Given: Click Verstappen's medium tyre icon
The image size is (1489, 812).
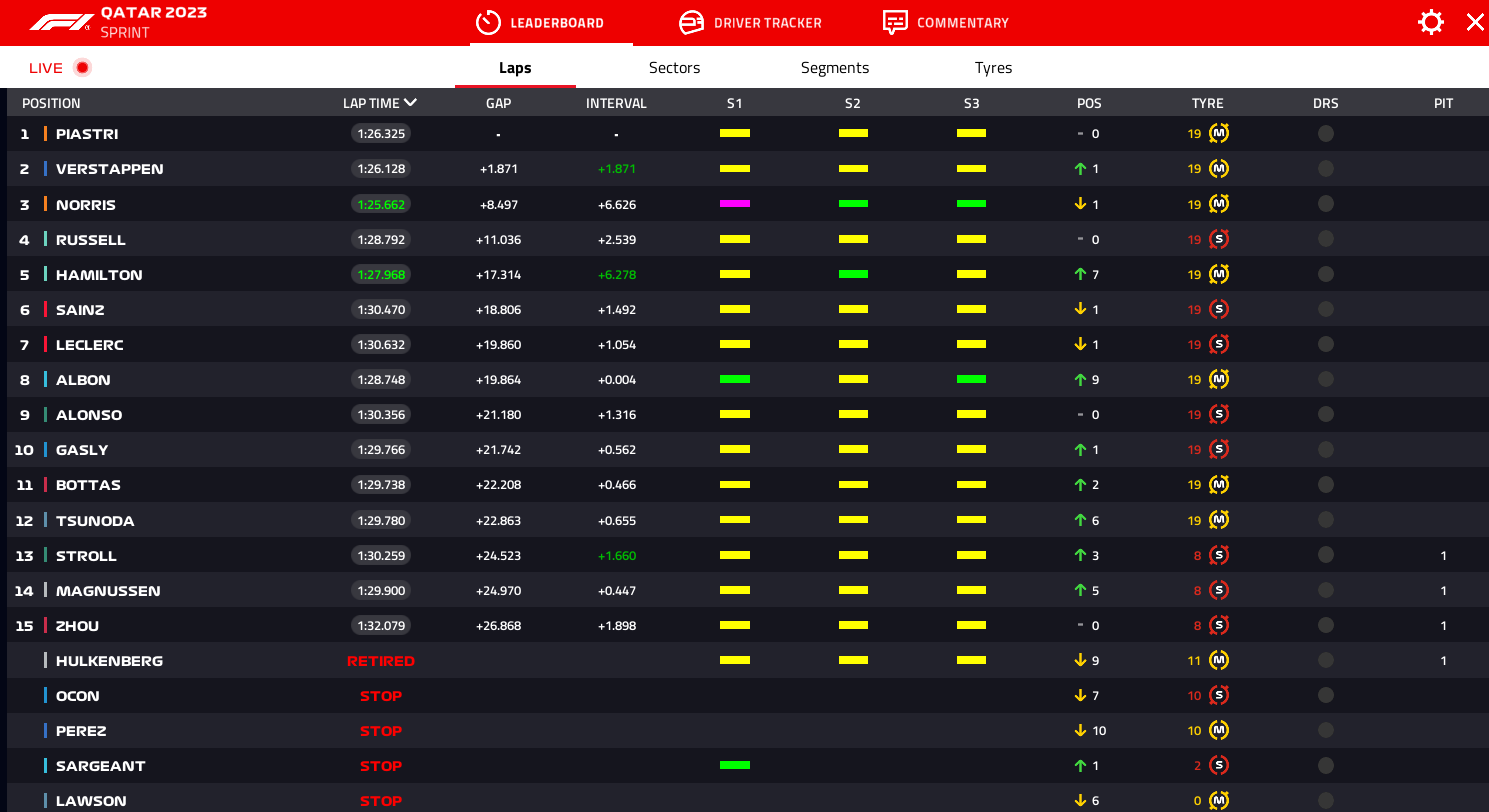Looking at the screenshot, I should 1219,168.
